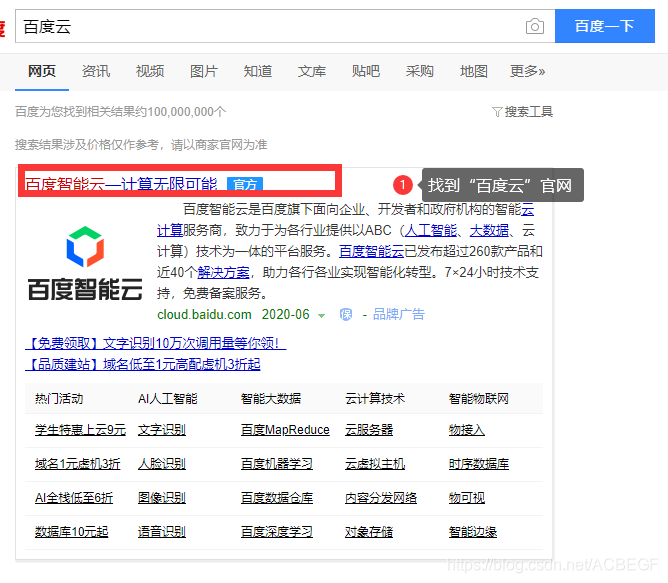Viewport: 668px width, 583px height.
Task: Open 搜索工具 filter options
Action: click(529, 112)
